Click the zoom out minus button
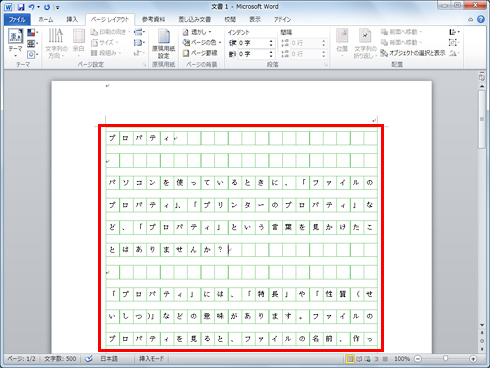490x368 pixels. [x=418, y=359]
